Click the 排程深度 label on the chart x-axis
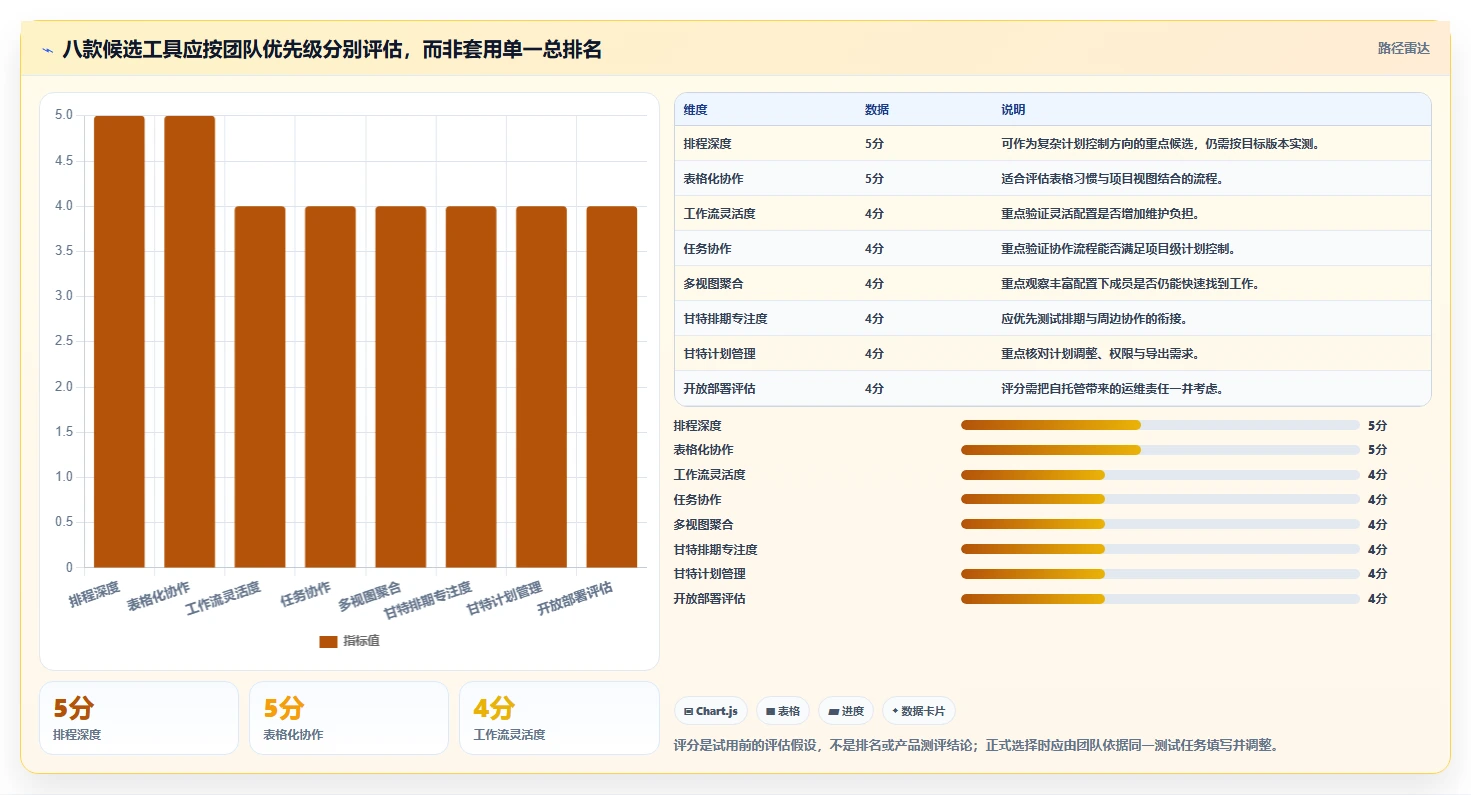Image resolution: width=1471 pixels, height=795 pixels. (x=94, y=594)
